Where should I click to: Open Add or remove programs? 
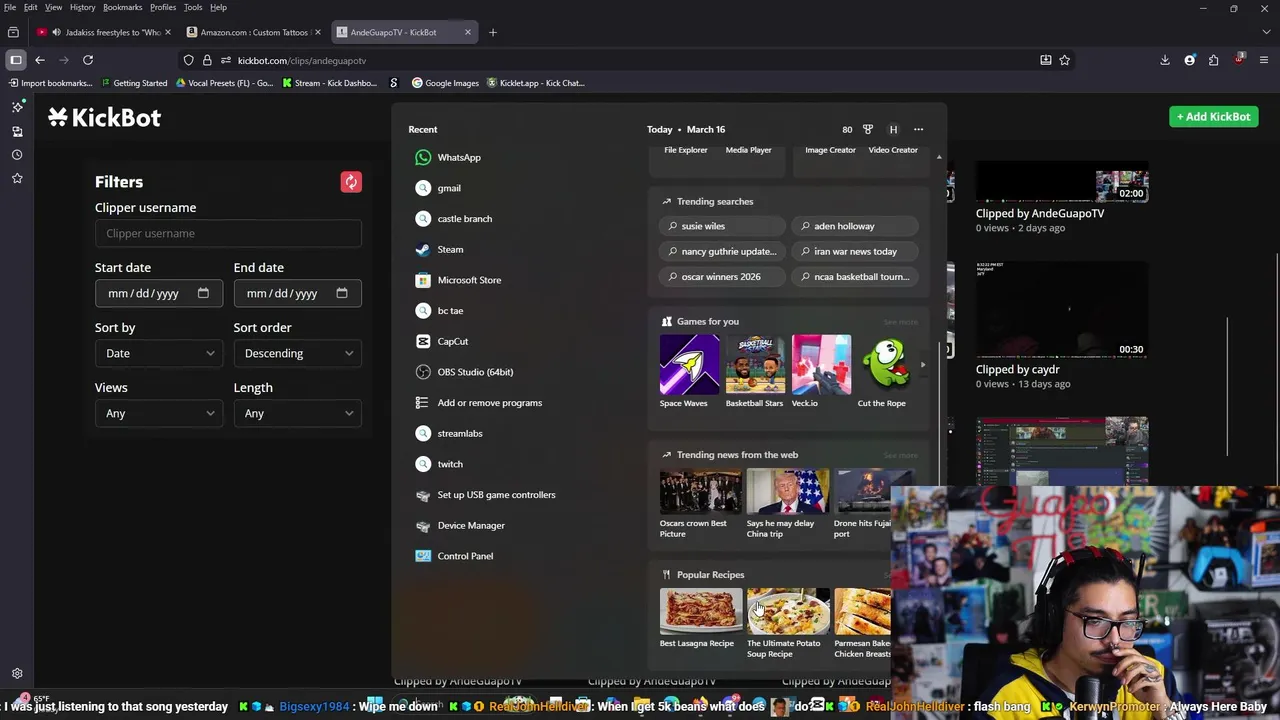point(478,403)
